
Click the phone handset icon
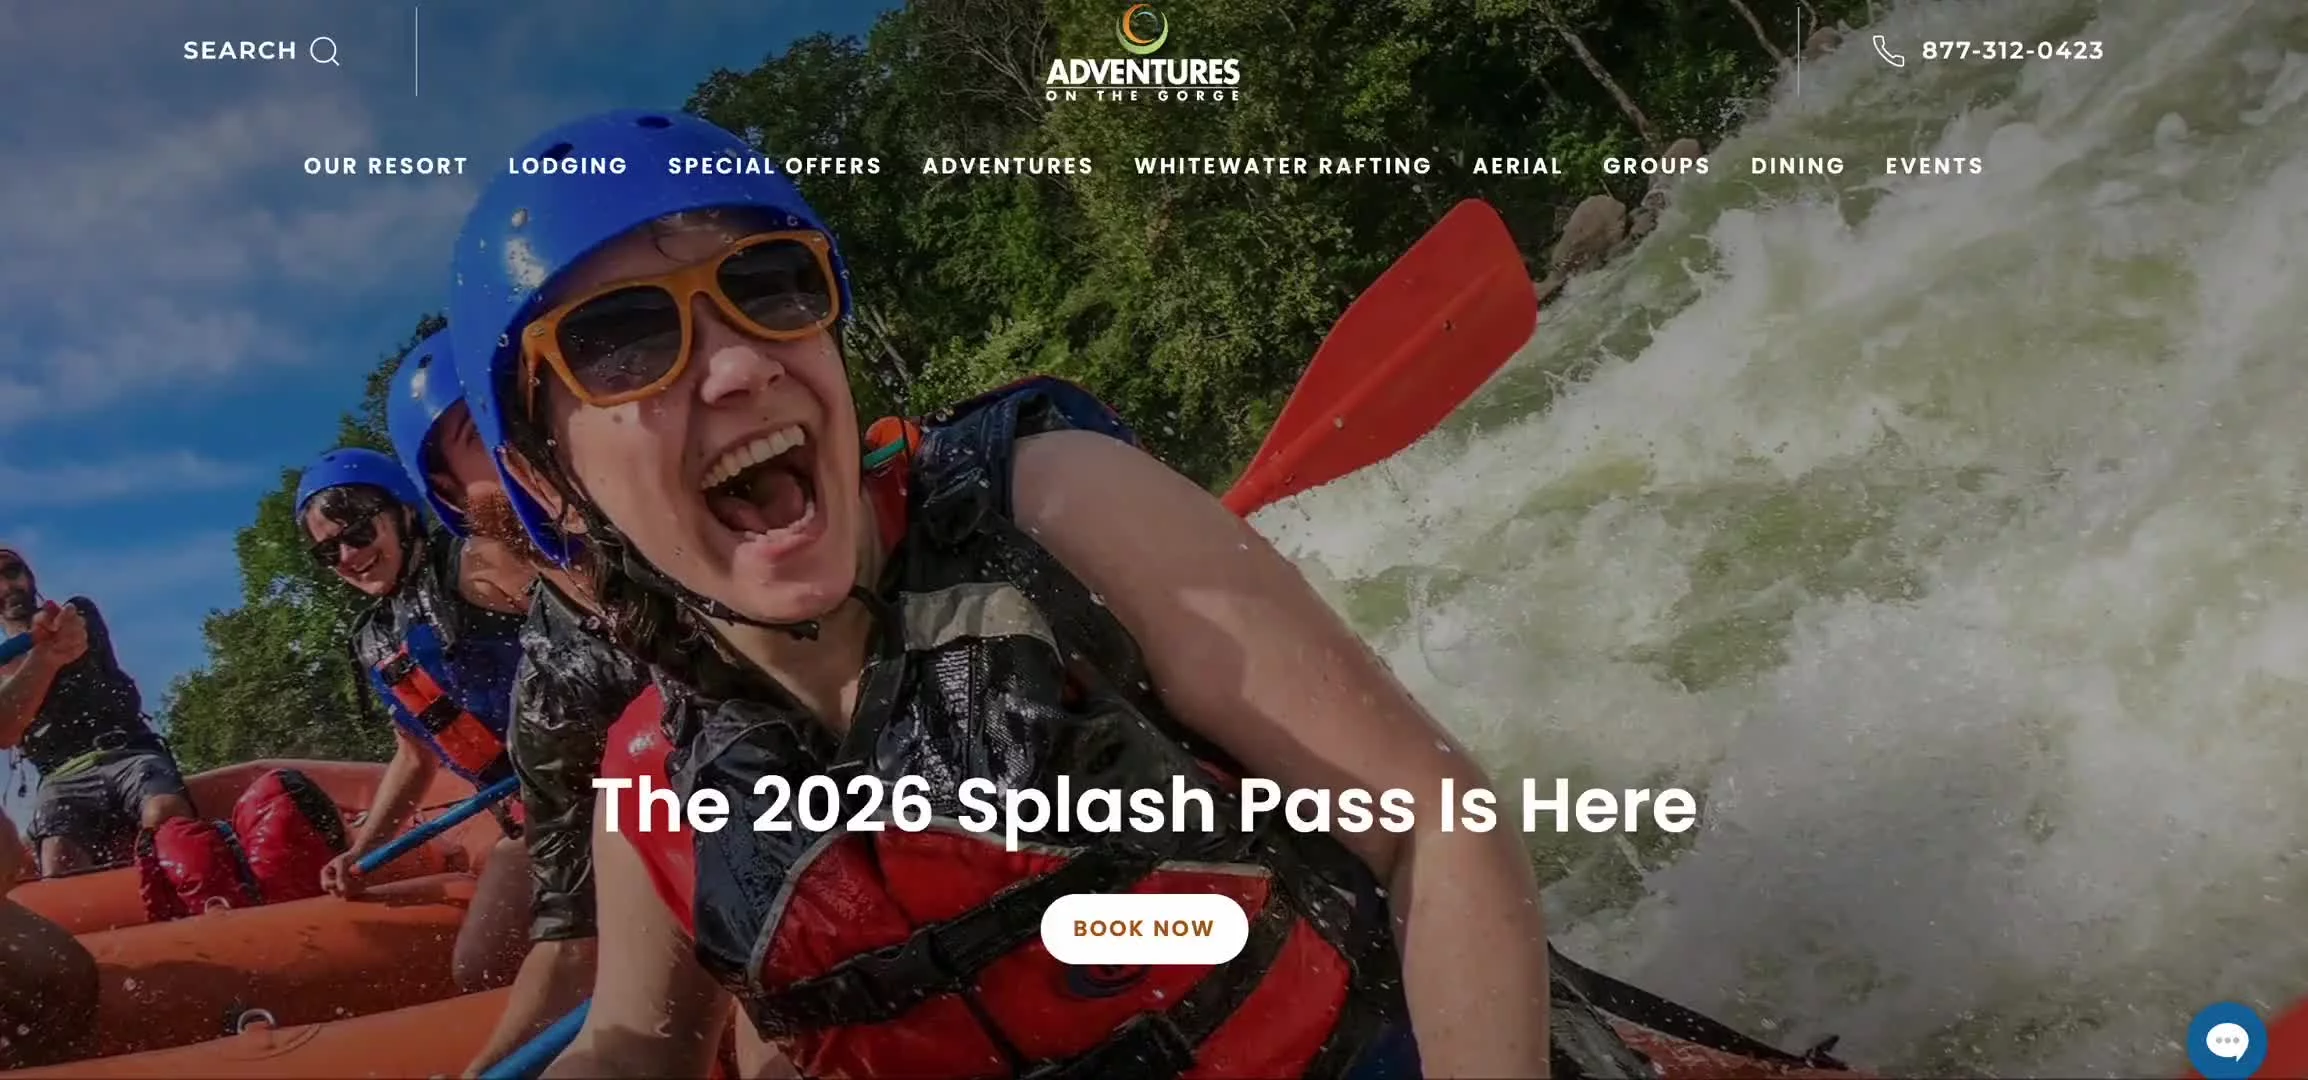click(1888, 51)
